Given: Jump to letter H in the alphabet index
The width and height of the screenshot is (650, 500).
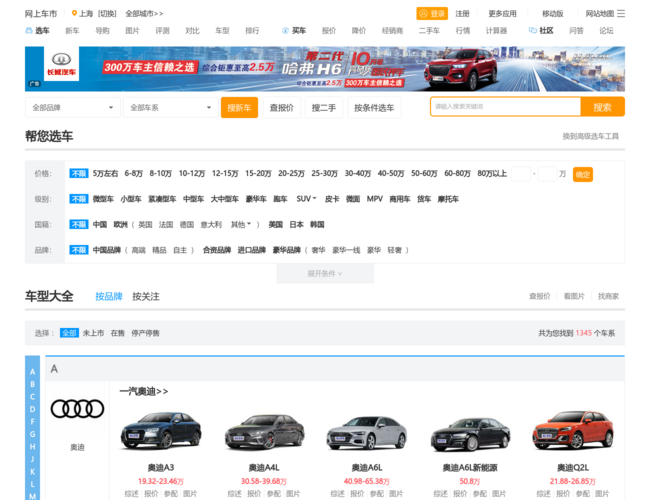Looking at the screenshot, I should pos(32,447).
